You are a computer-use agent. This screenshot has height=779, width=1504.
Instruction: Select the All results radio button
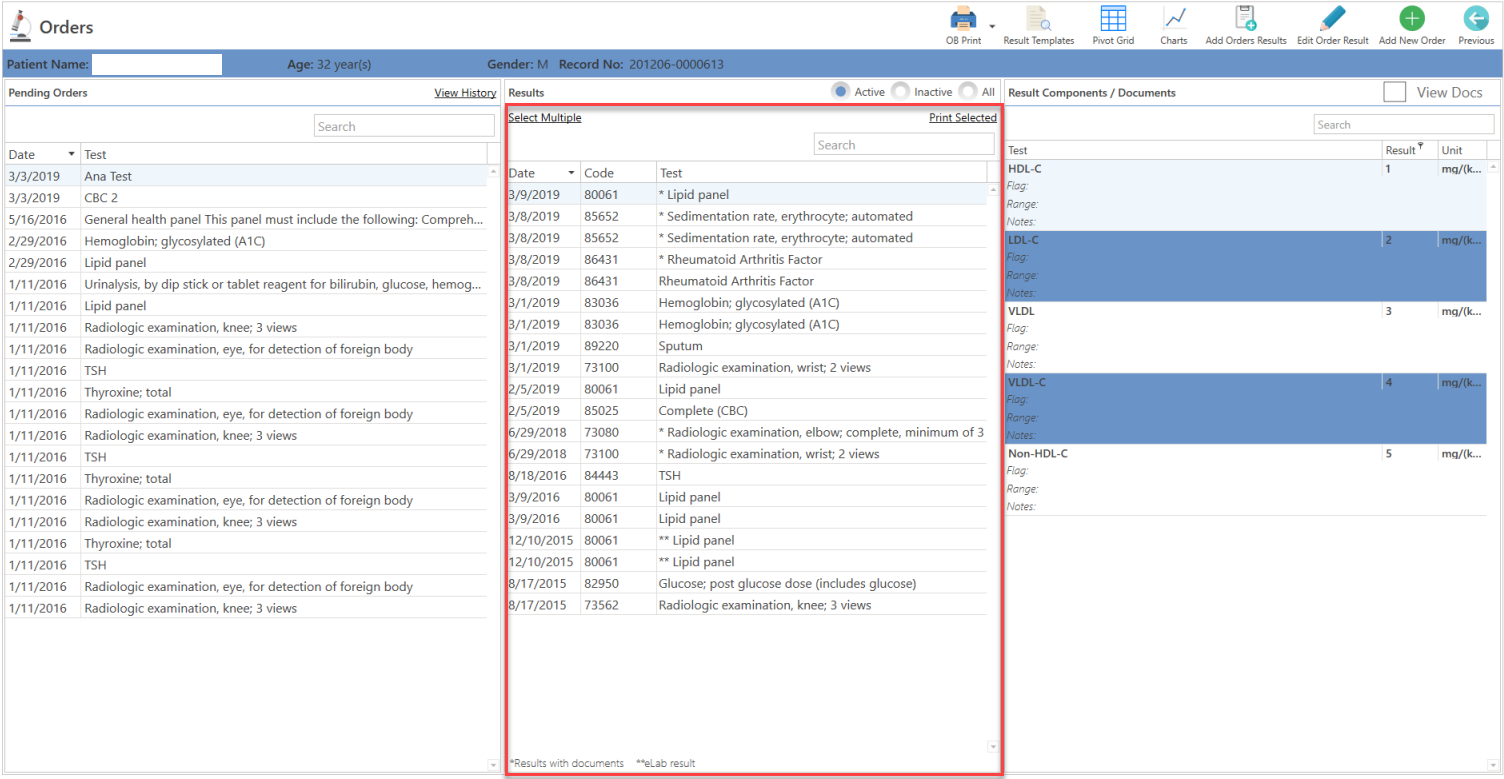pyautogui.click(x=968, y=91)
